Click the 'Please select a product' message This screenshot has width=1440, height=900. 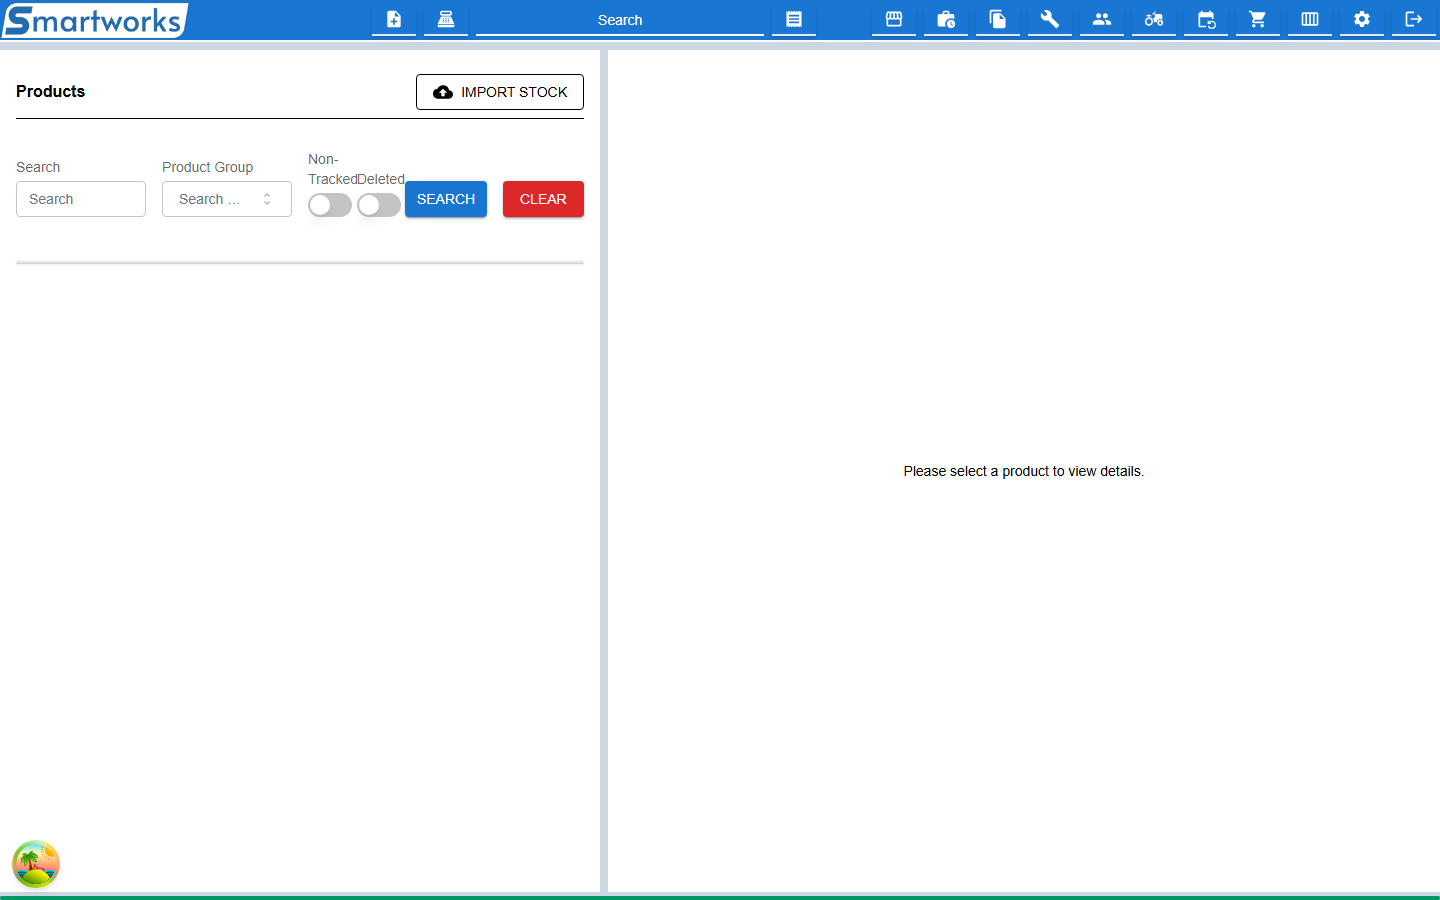pos(1024,471)
